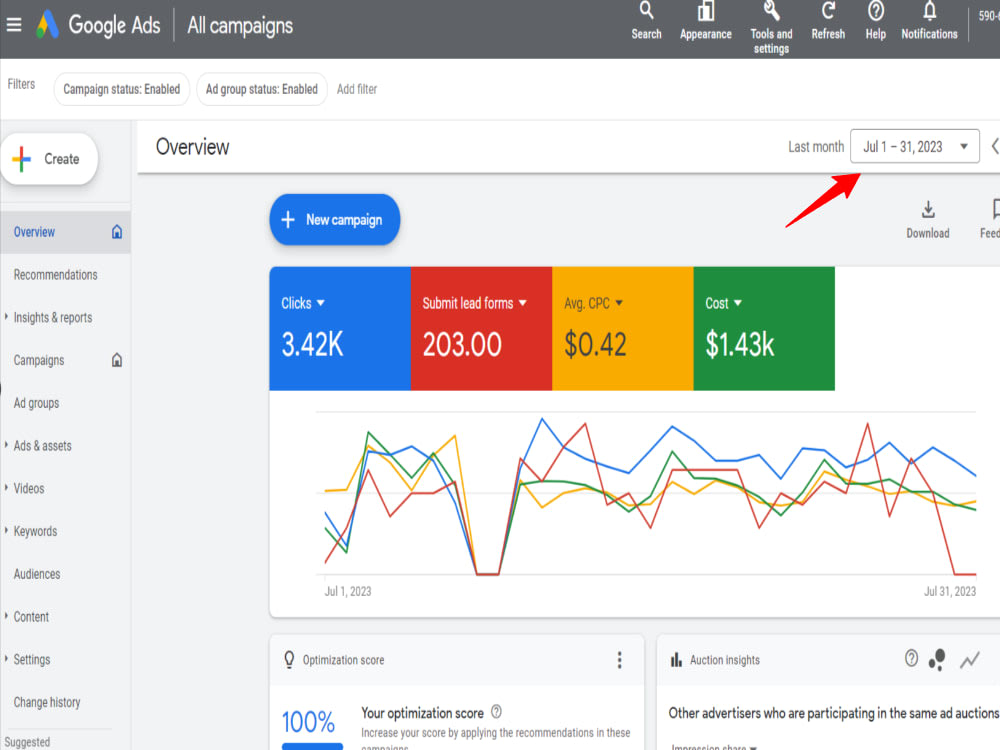The image size is (1000, 750).
Task: Refresh the data with Refresh icon
Action: pyautogui.click(x=828, y=21)
